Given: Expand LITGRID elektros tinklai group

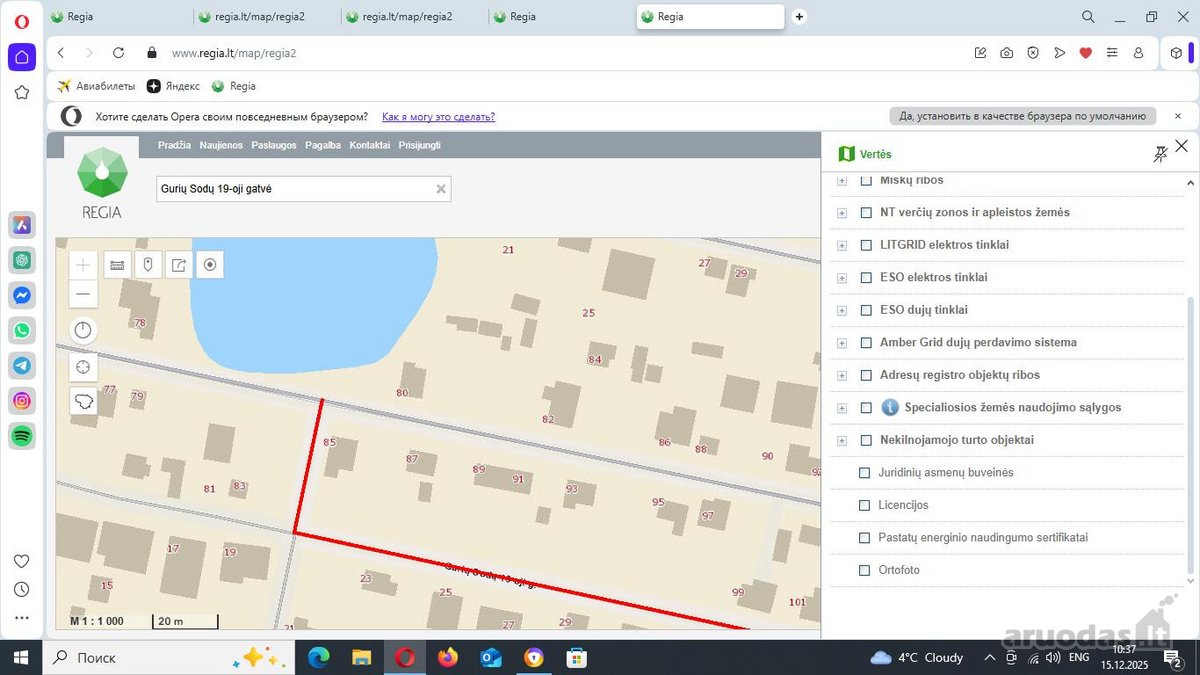Looking at the screenshot, I should click(842, 245).
